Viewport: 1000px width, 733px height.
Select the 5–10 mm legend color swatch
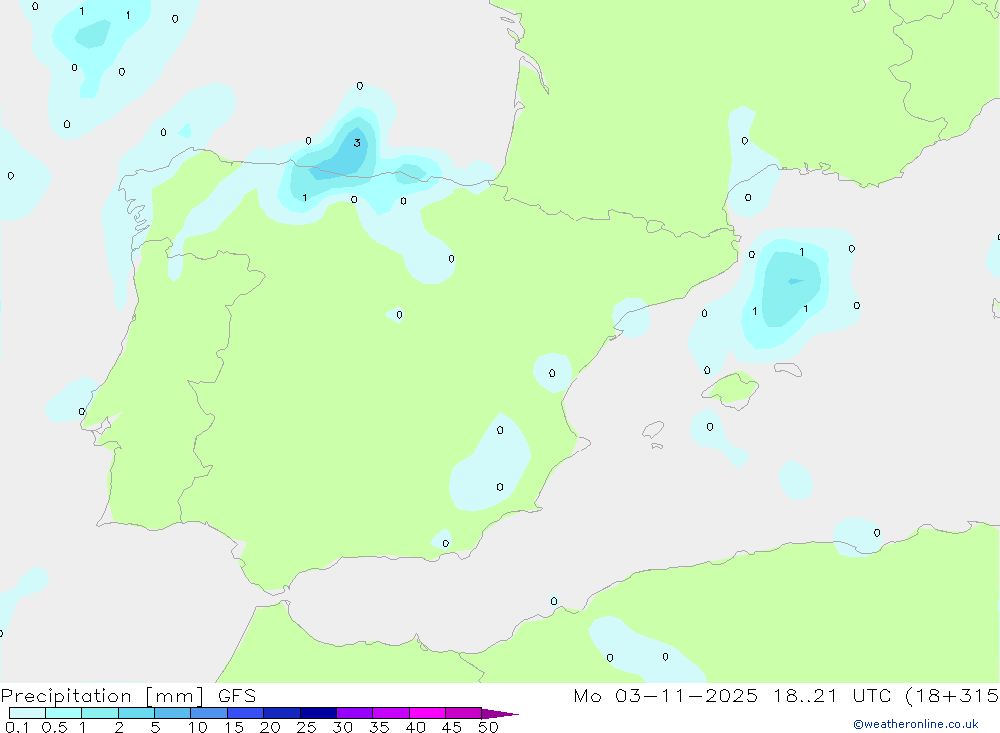click(x=173, y=713)
